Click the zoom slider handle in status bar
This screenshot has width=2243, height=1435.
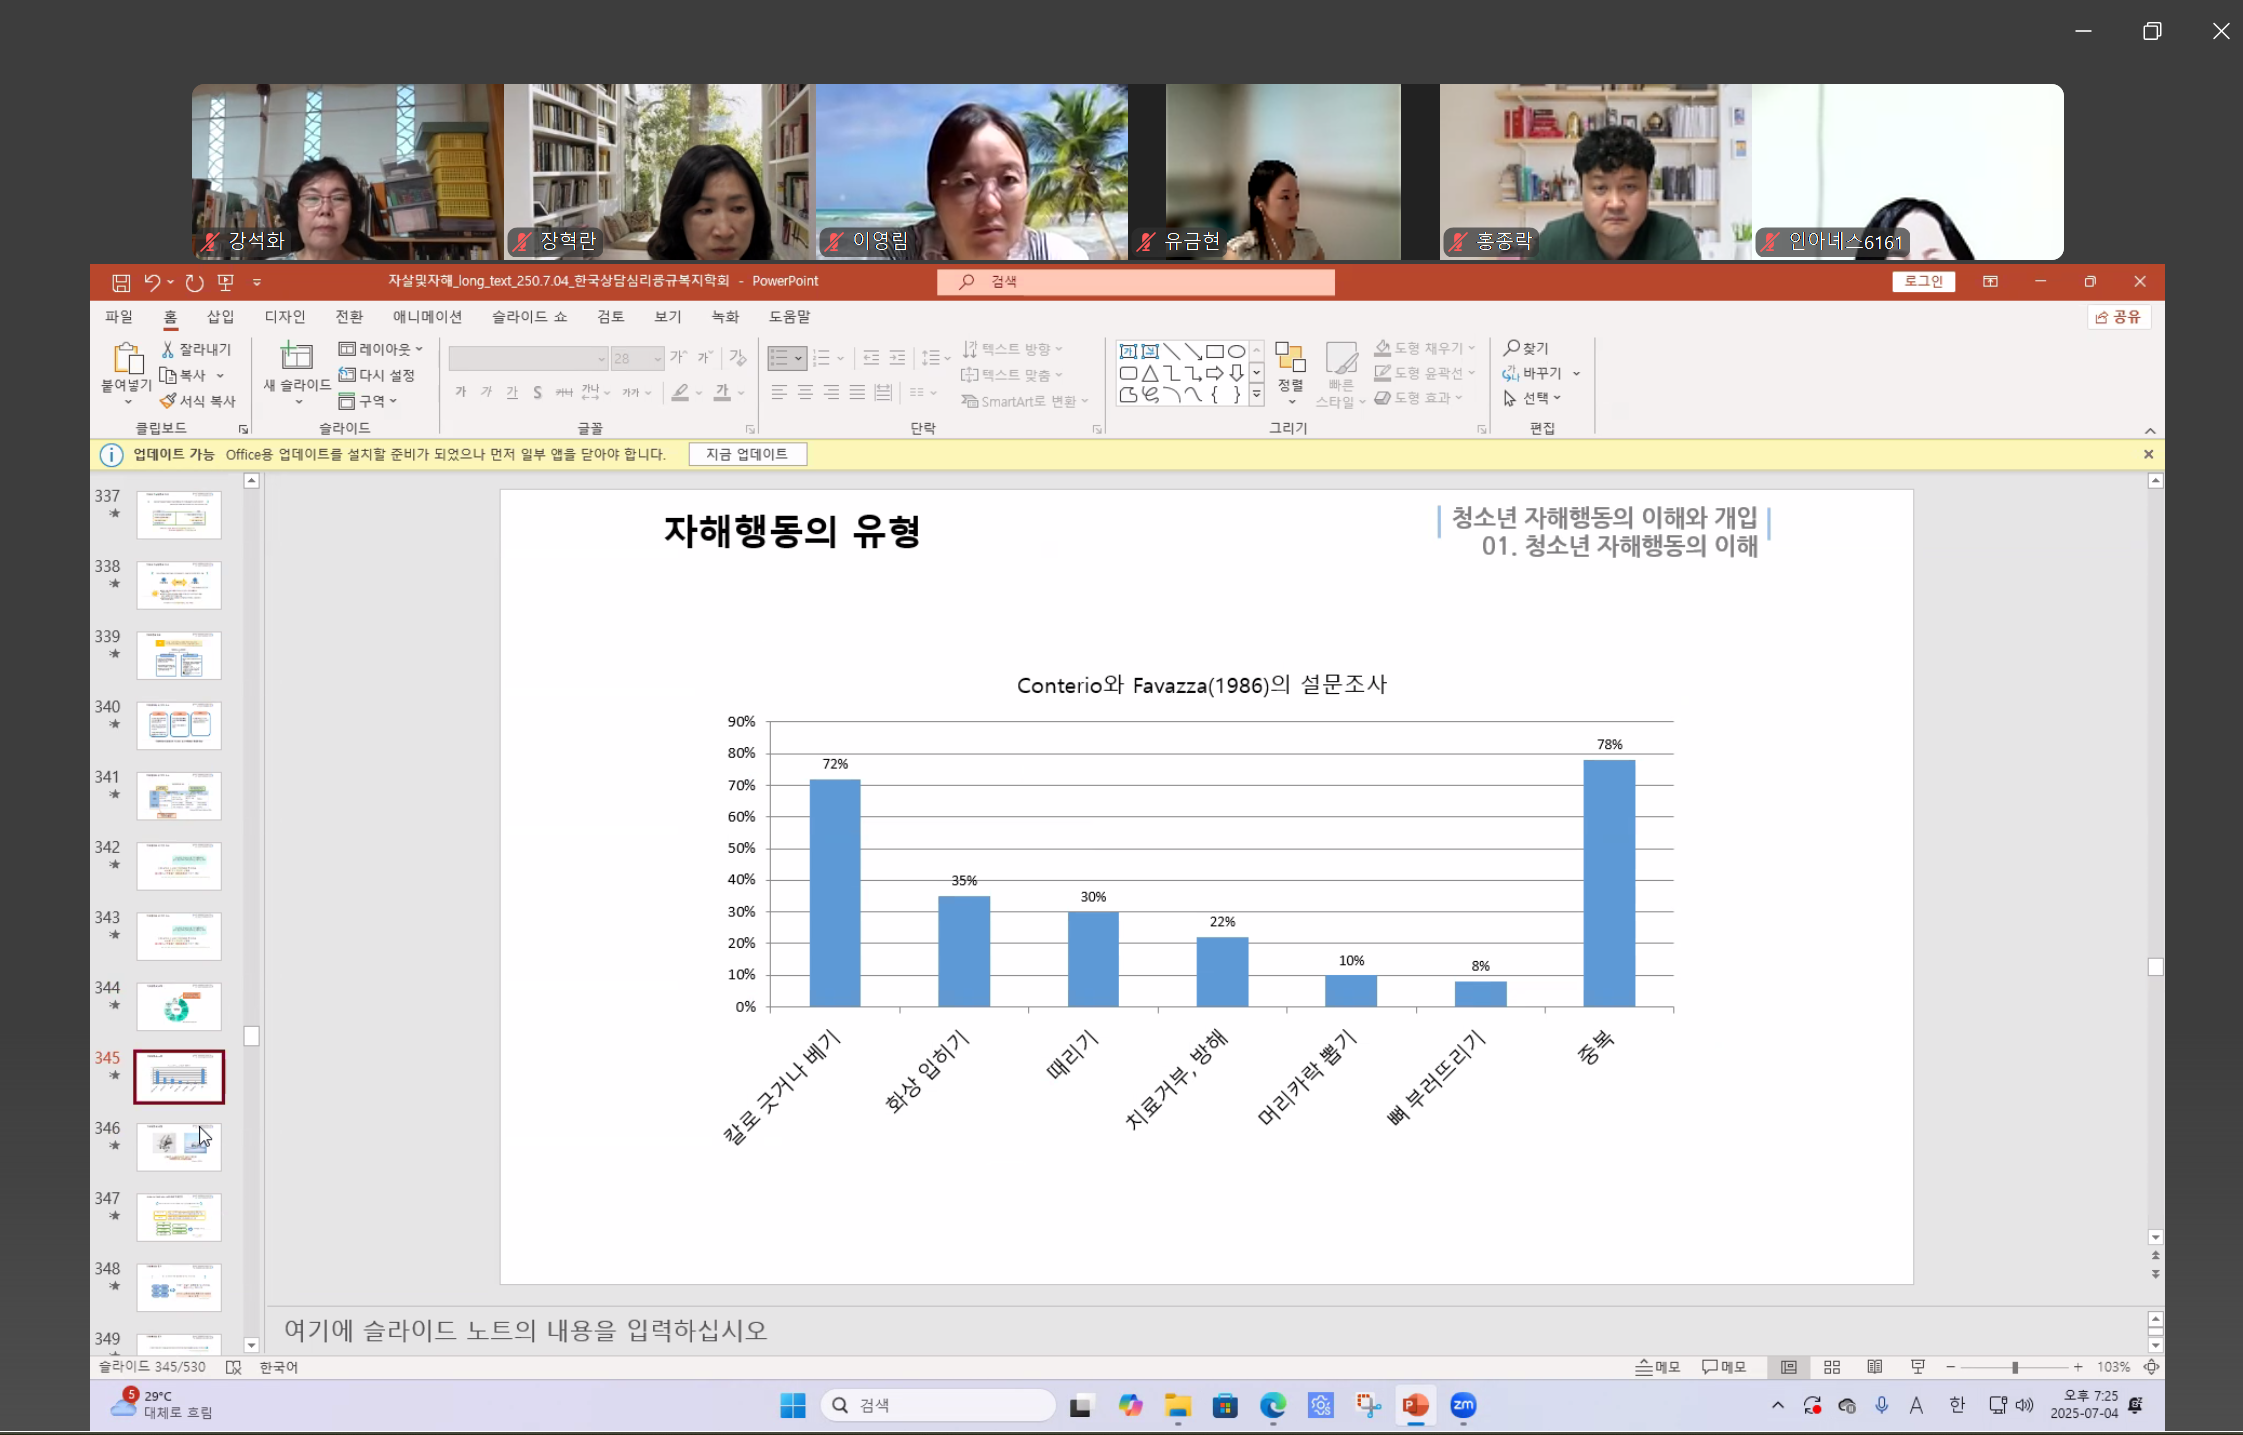click(x=2014, y=1367)
